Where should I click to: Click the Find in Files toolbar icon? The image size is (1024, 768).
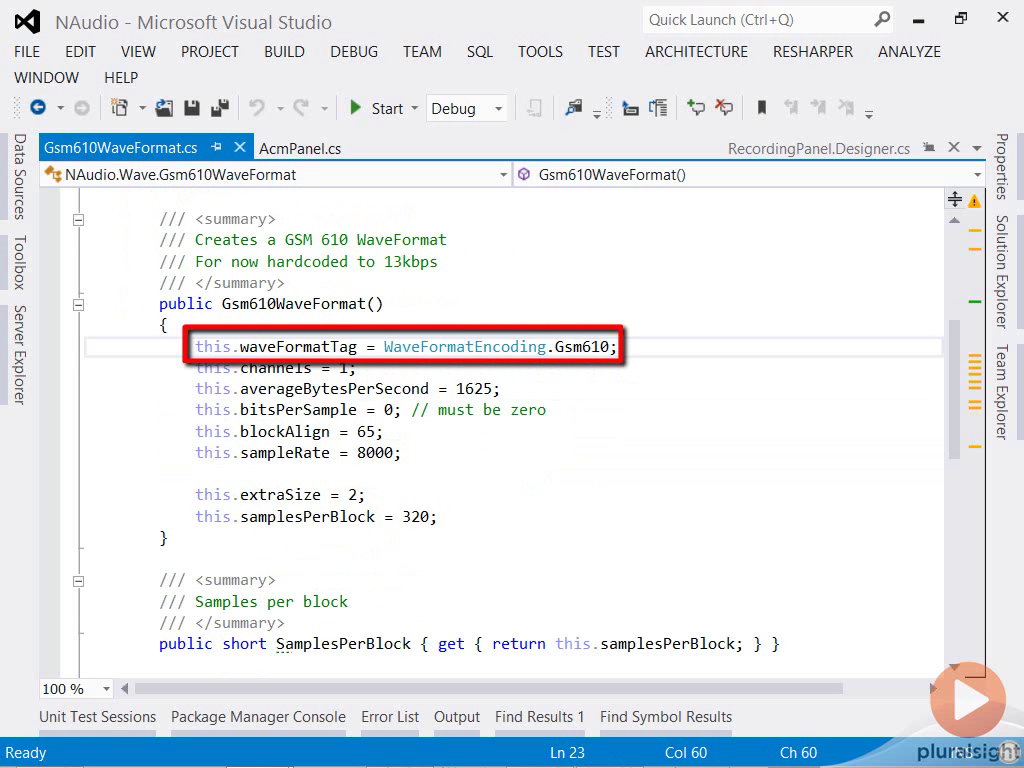[x=574, y=108]
